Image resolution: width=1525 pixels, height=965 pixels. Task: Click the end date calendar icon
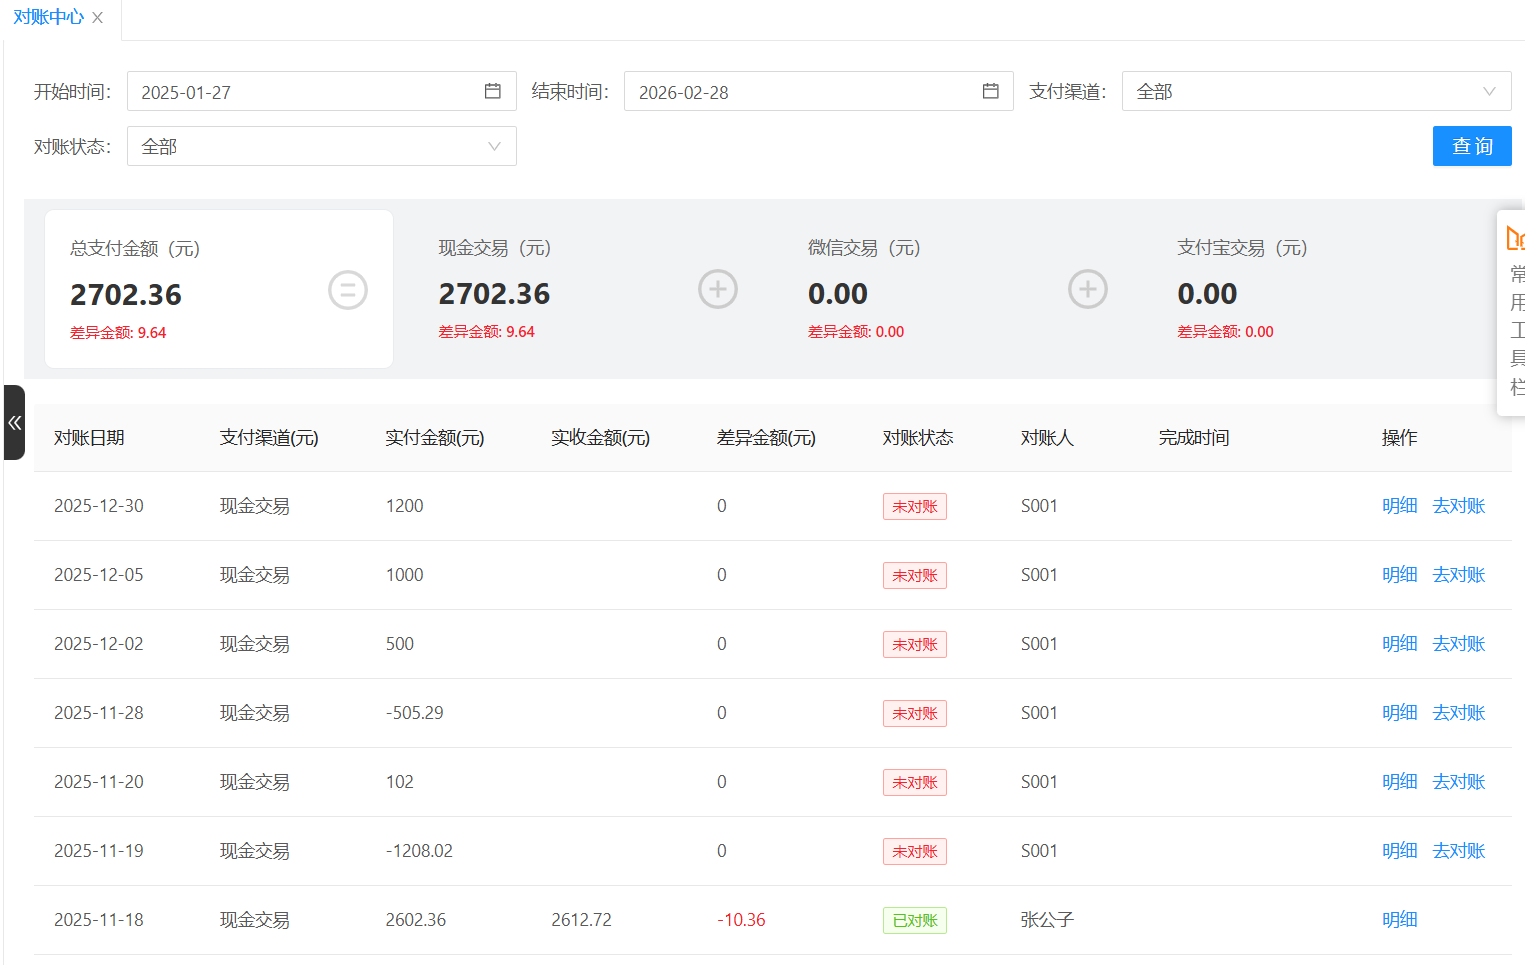point(990,91)
